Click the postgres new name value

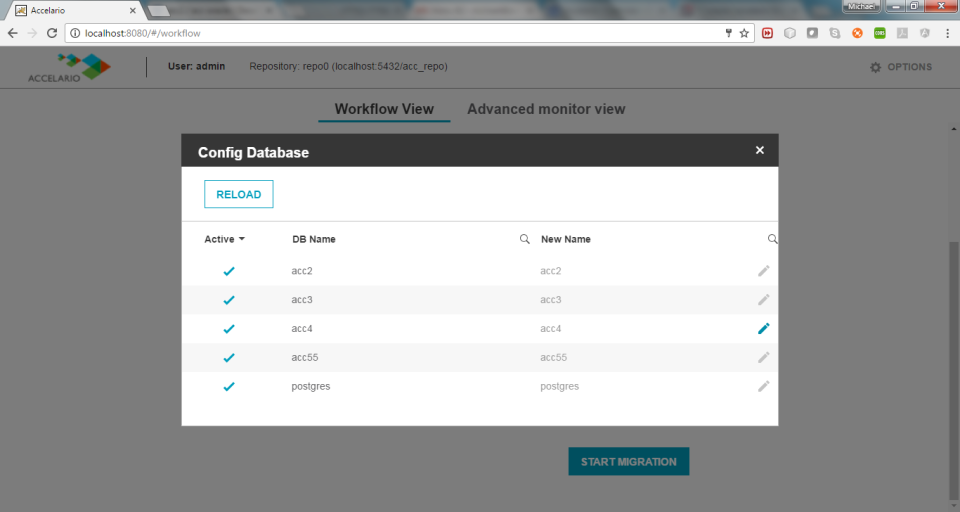click(x=560, y=386)
